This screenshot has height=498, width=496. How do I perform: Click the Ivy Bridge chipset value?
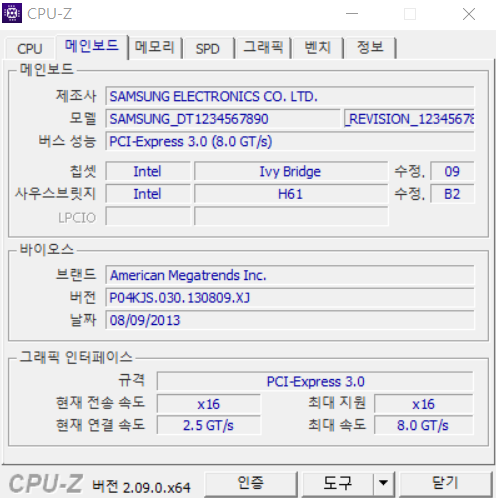coord(291,171)
